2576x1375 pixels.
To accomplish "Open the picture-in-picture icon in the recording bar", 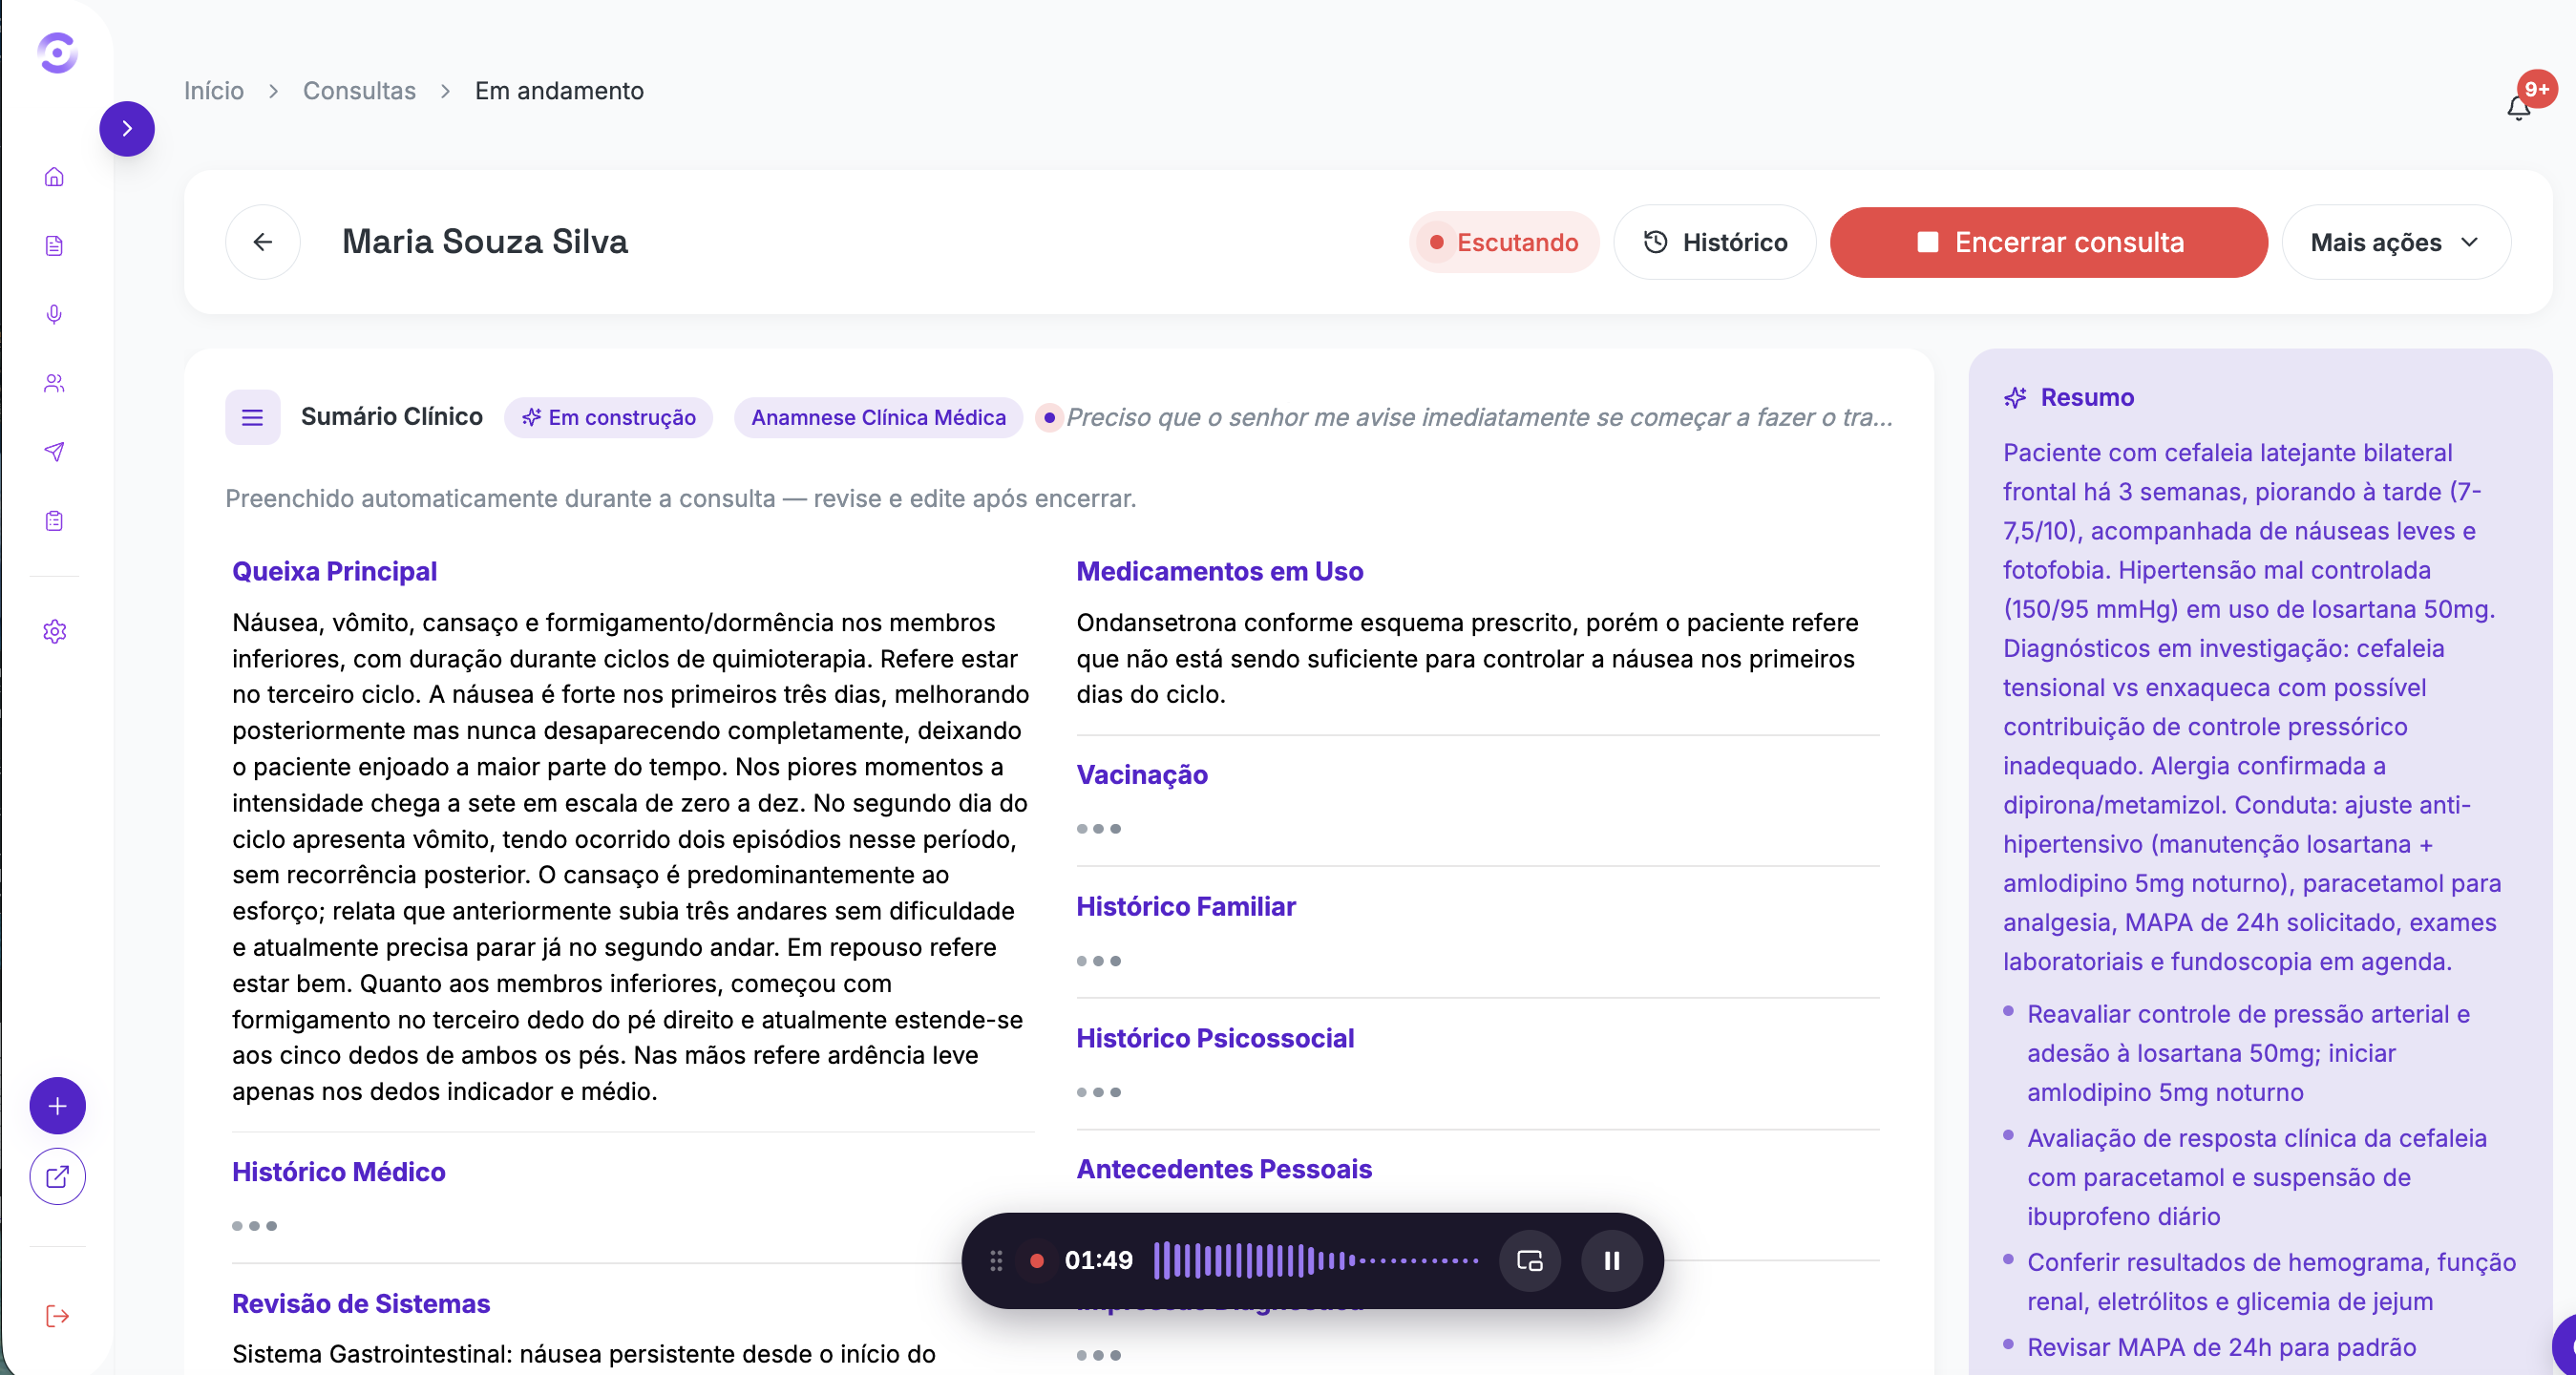I will coord(1530,1261).
